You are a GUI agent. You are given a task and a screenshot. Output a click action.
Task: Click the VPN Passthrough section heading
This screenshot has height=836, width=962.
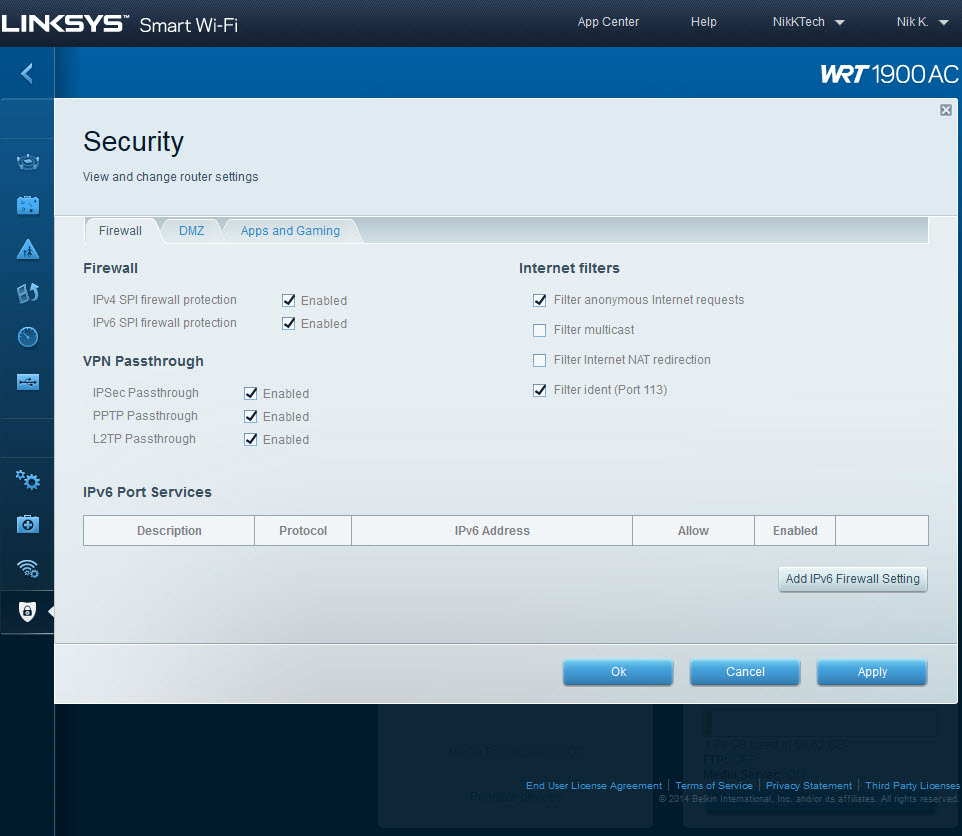(x=143, y=361)
